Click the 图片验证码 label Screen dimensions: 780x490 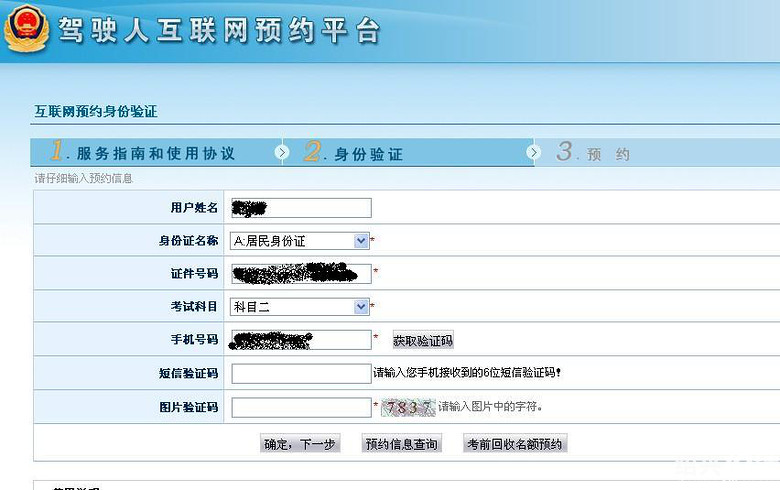click(x=188, y=407)
